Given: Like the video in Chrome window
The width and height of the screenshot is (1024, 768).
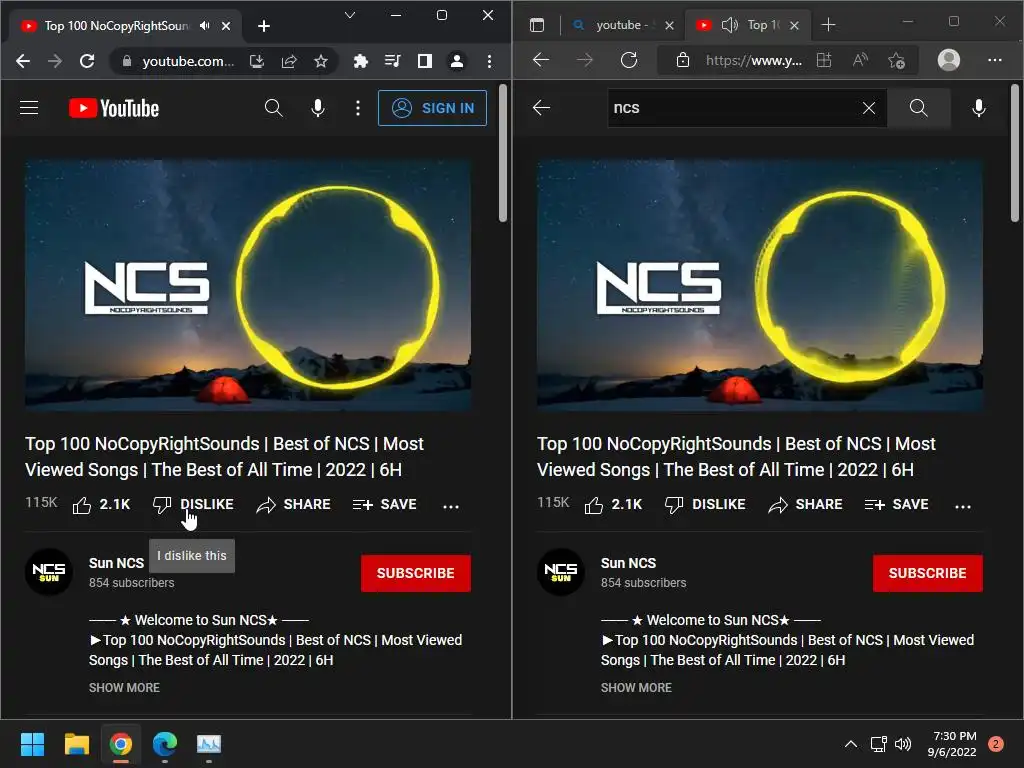Looking at the screenshot, I should click(101, 505).
